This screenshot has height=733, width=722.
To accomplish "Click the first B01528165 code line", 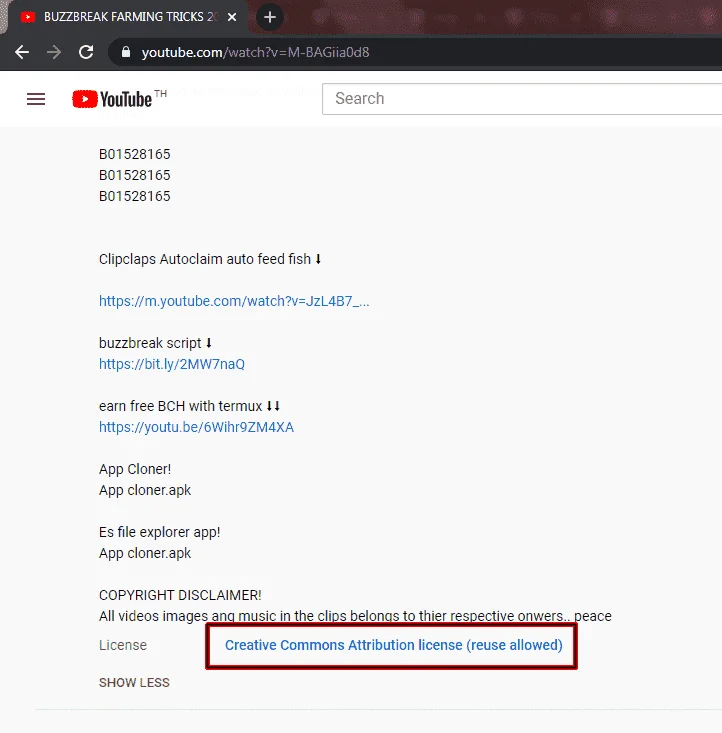I will [135, 154].
